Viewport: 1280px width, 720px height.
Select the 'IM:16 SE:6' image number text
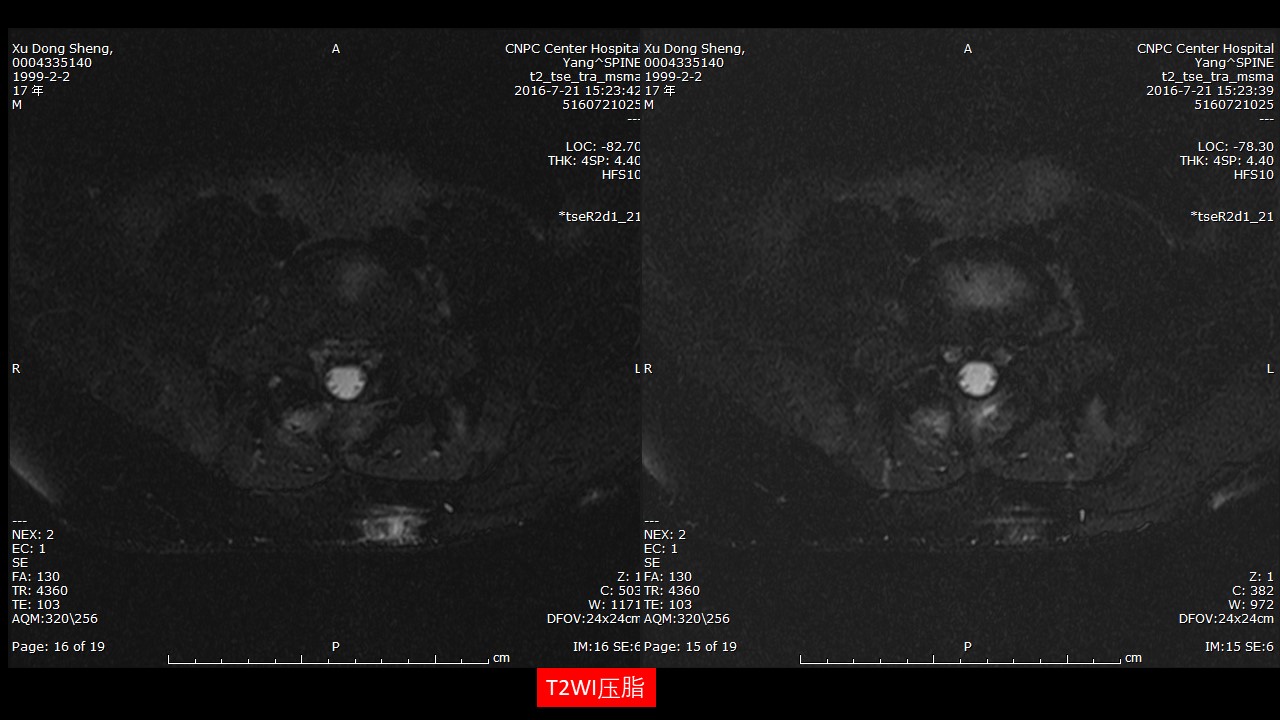(x=606, y=647)
